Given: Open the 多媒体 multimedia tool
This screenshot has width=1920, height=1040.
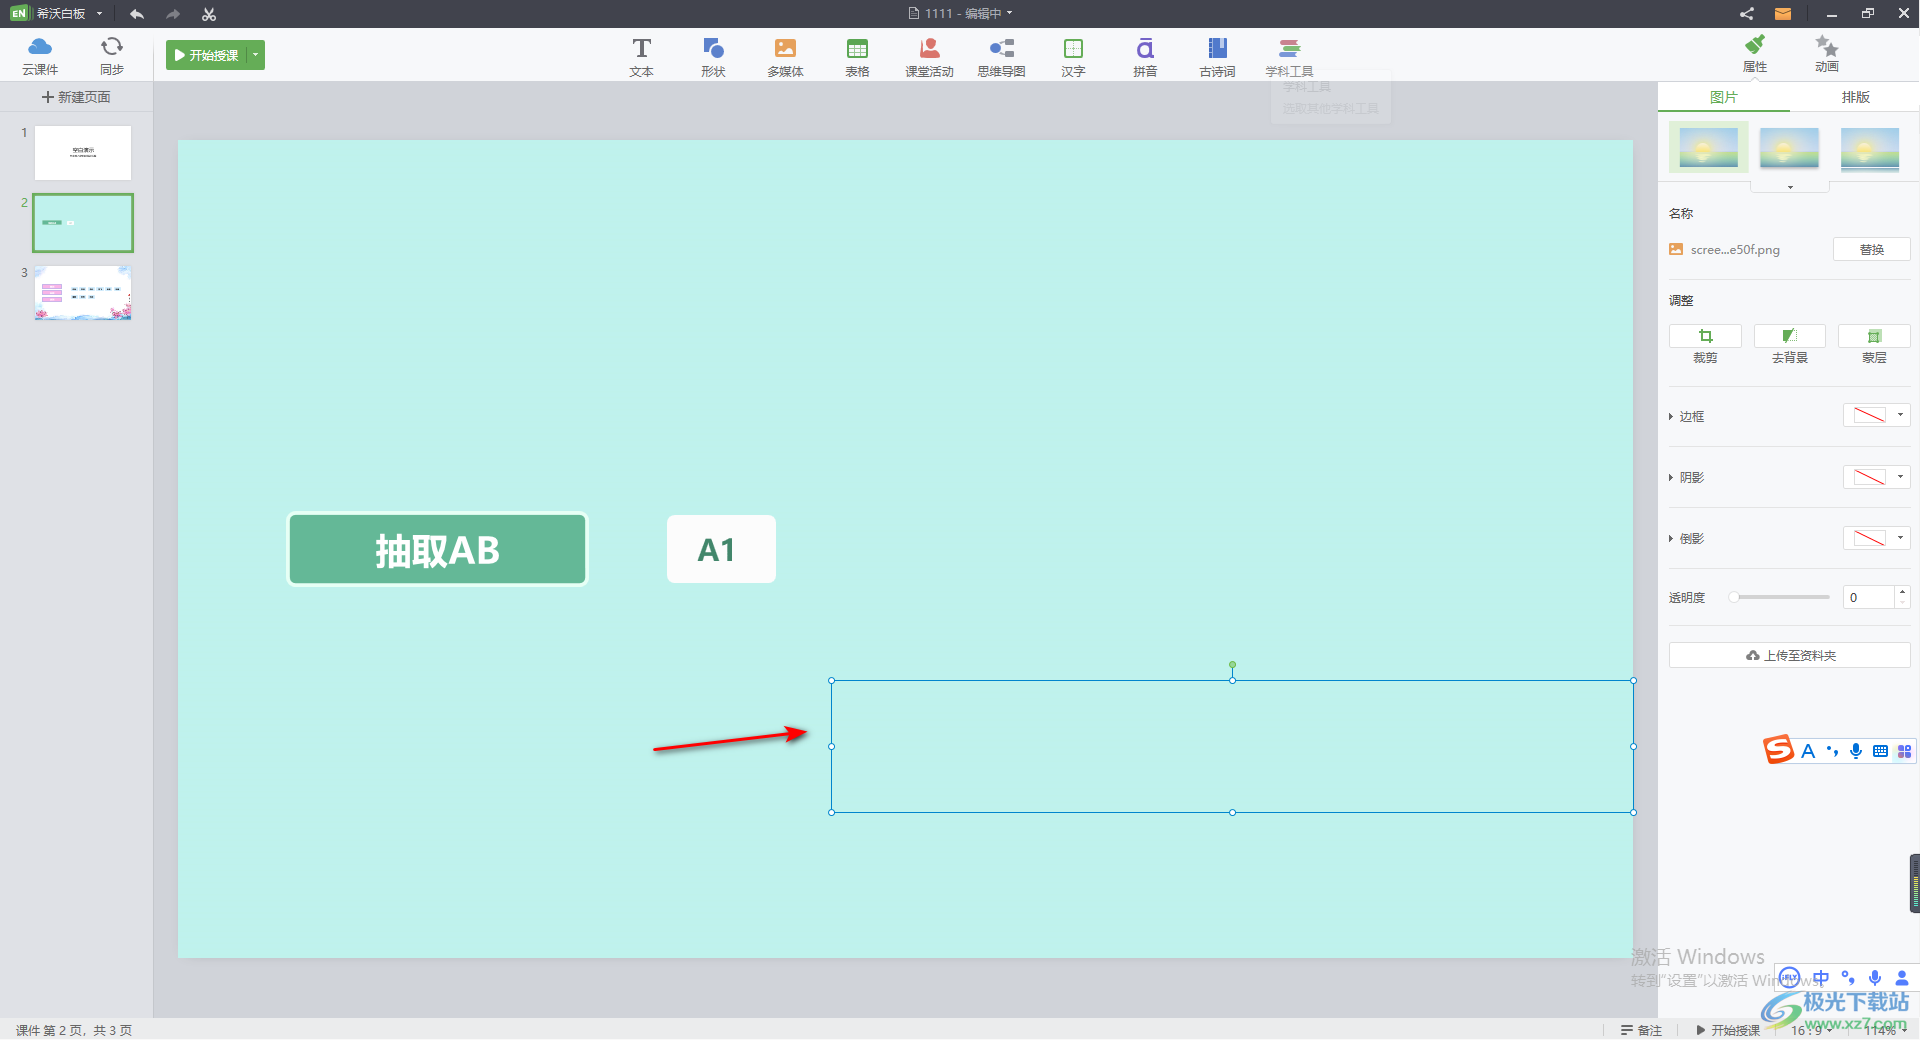Looking at the screenshot, I should (785, 57).
